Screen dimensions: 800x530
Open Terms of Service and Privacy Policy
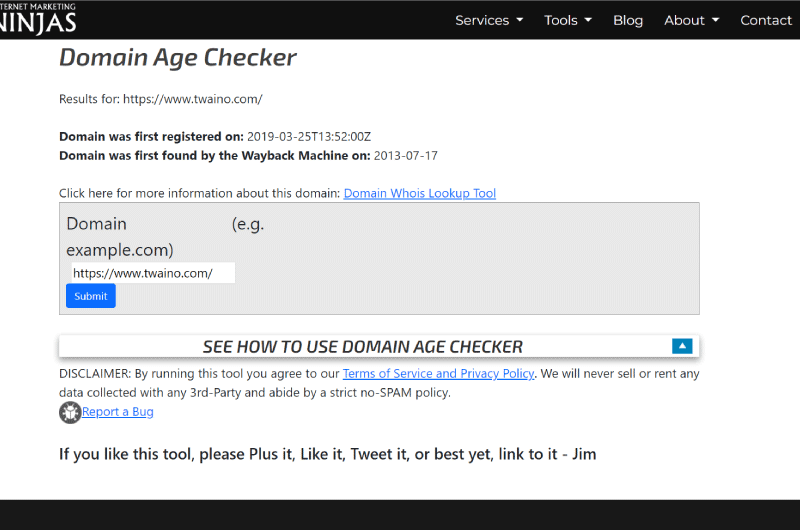(x=438, y=373)
